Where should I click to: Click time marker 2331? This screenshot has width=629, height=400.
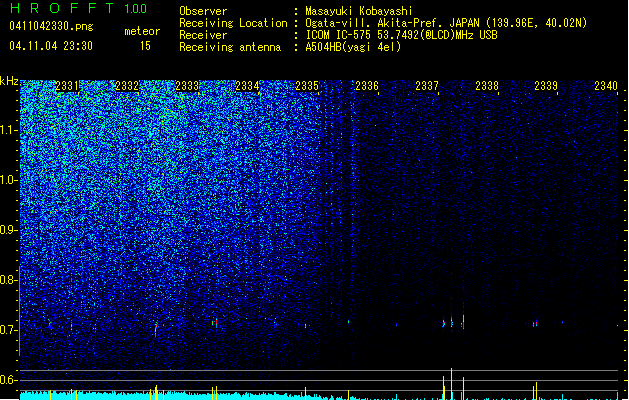click(67, 86)
